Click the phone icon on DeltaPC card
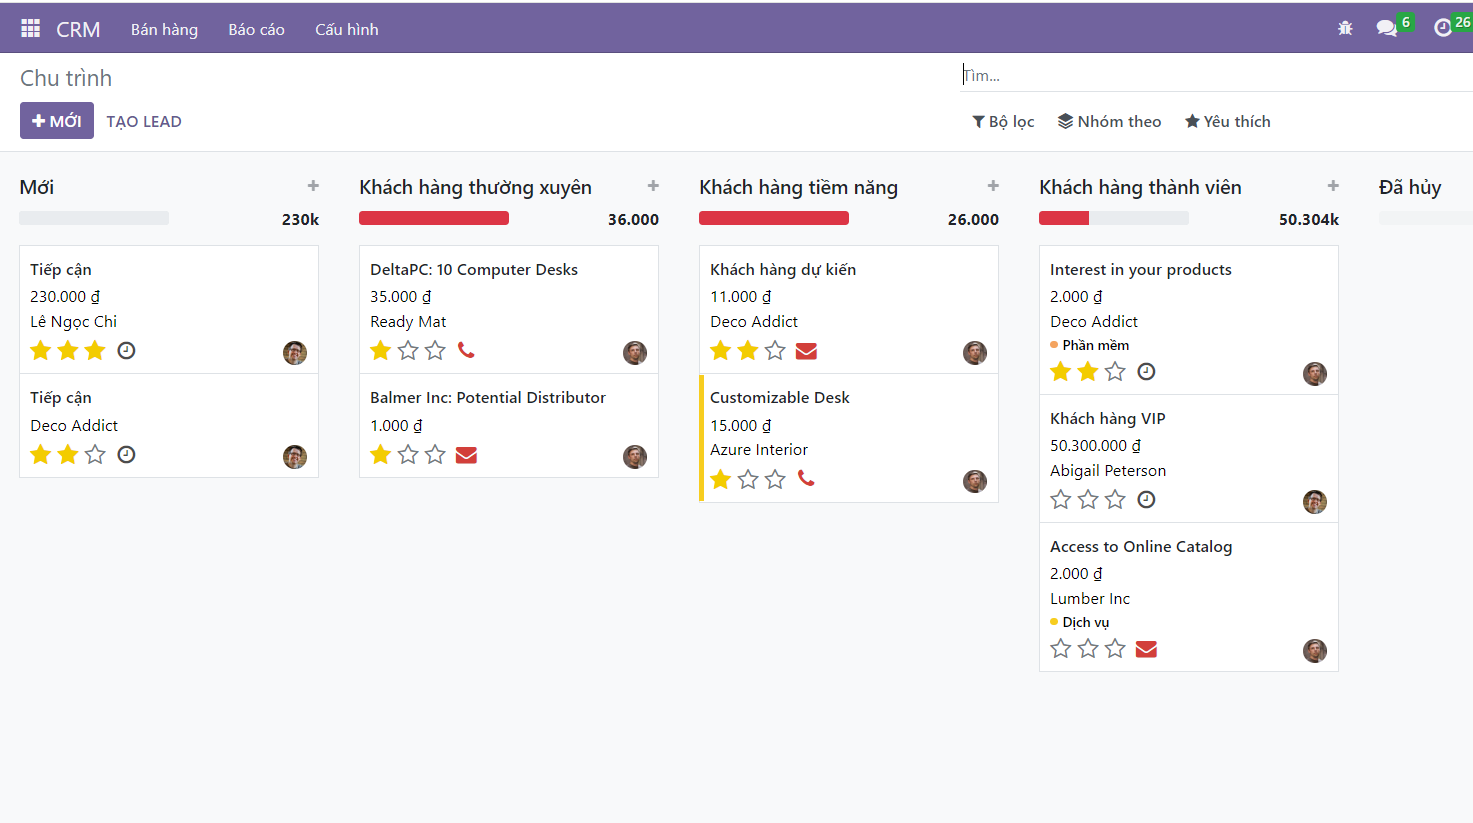This screenshot has height=823, width=1473. (x=466, y=350)
